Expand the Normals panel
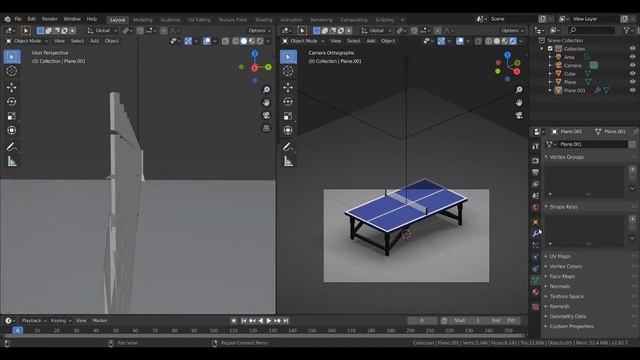Image resolution: width=640 pixels, height=360 pixels. (560, 286)
